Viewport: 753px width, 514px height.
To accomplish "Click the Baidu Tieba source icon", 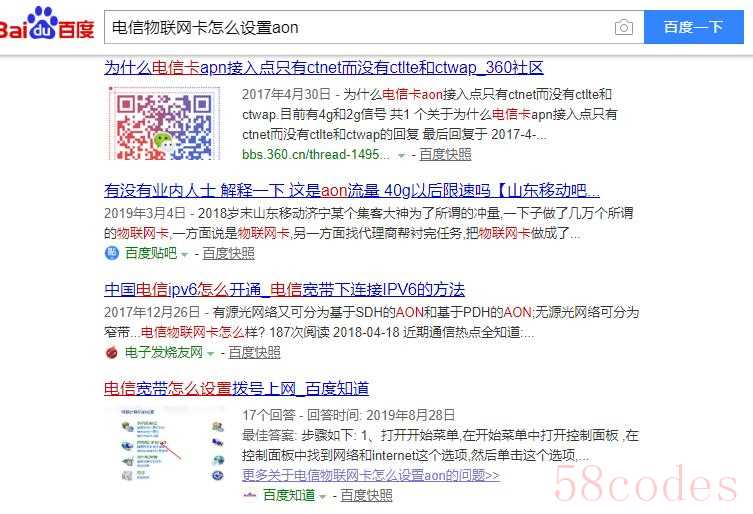I will coord(111,253).
